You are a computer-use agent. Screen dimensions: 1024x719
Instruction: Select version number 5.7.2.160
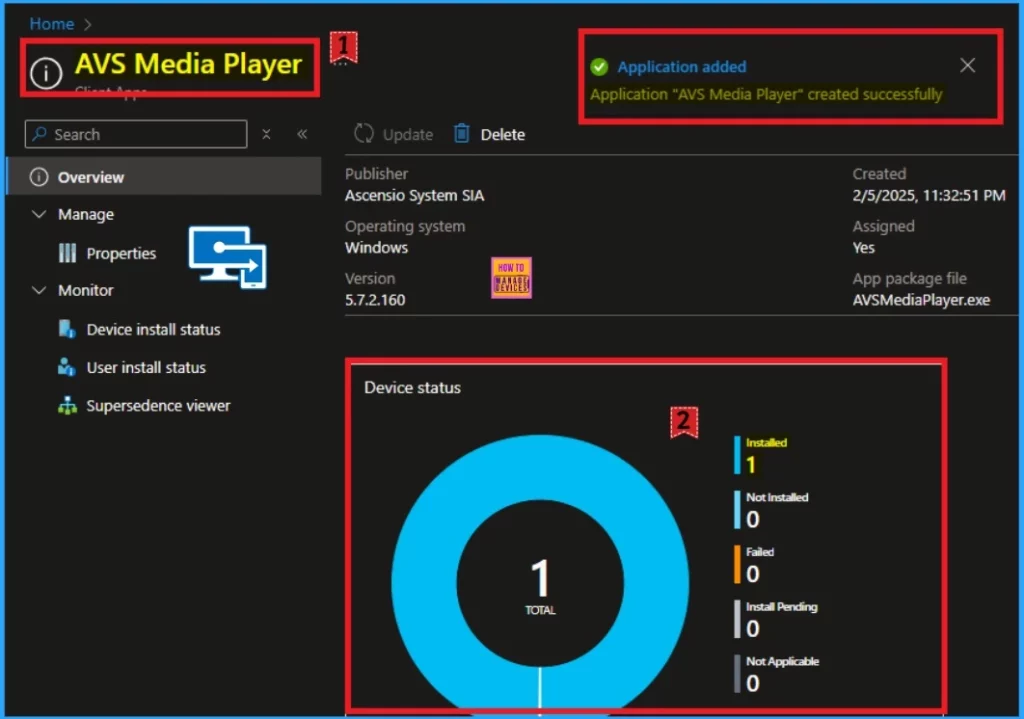[x=376, y=300]
